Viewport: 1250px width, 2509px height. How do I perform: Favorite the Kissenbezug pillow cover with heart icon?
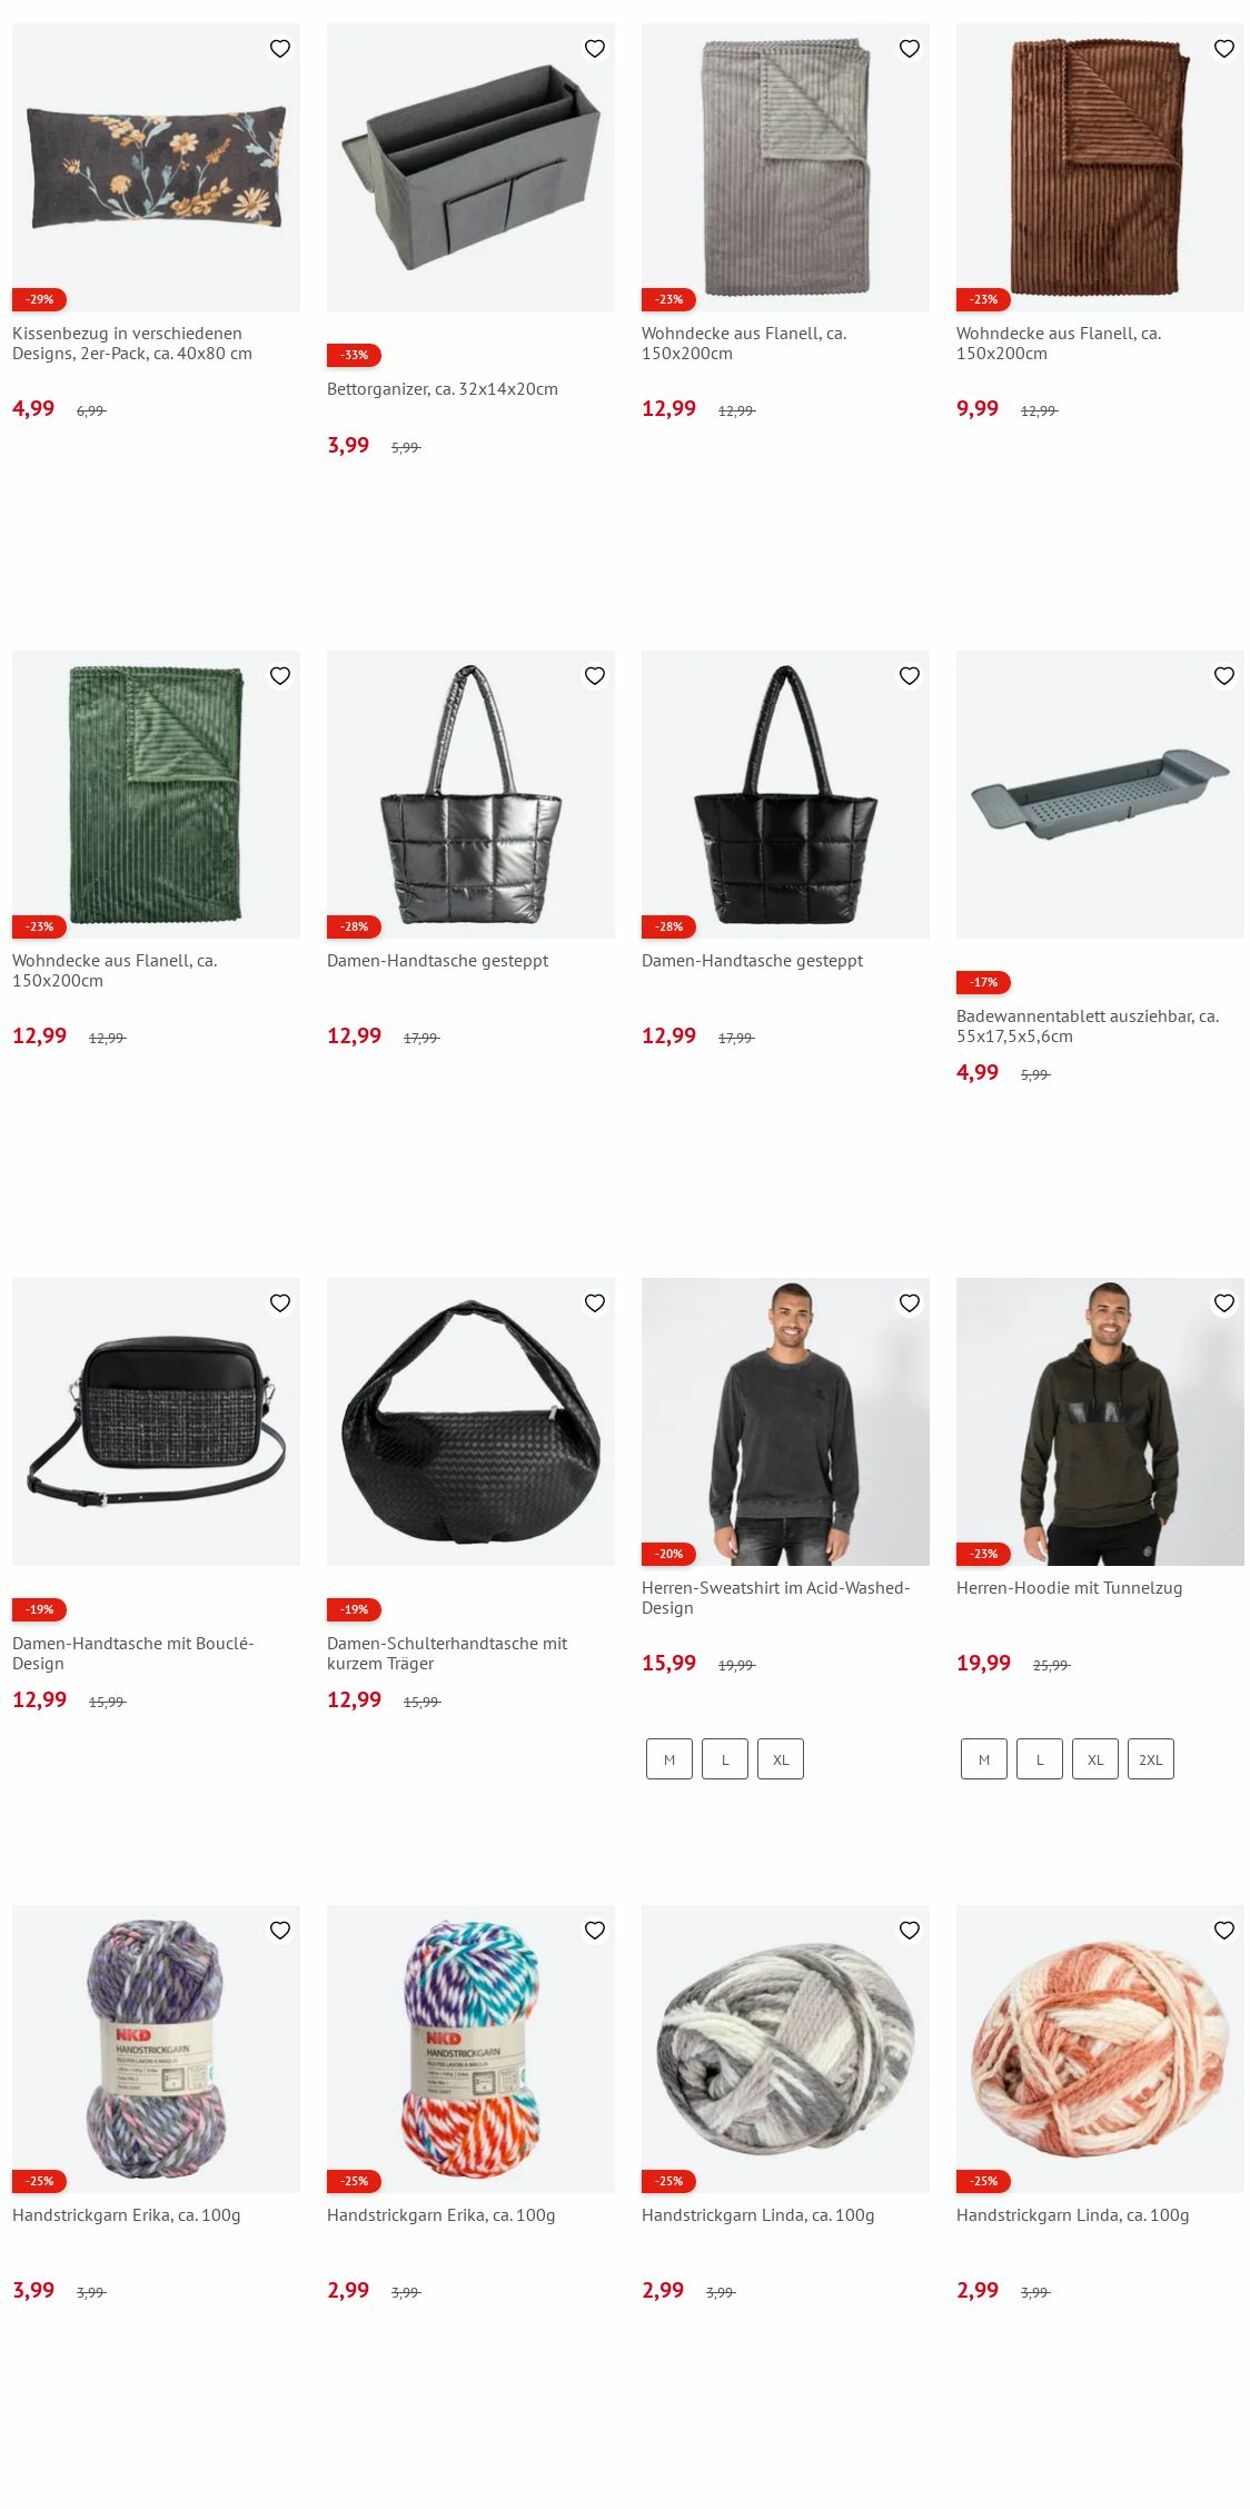[280, 49]
